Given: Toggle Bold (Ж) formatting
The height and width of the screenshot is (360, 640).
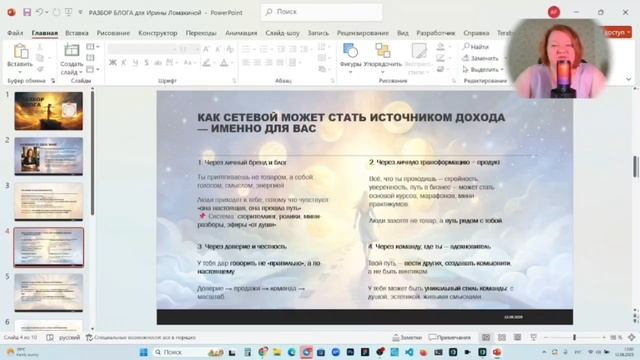Looking at the screenshot, I should (113, 62).
